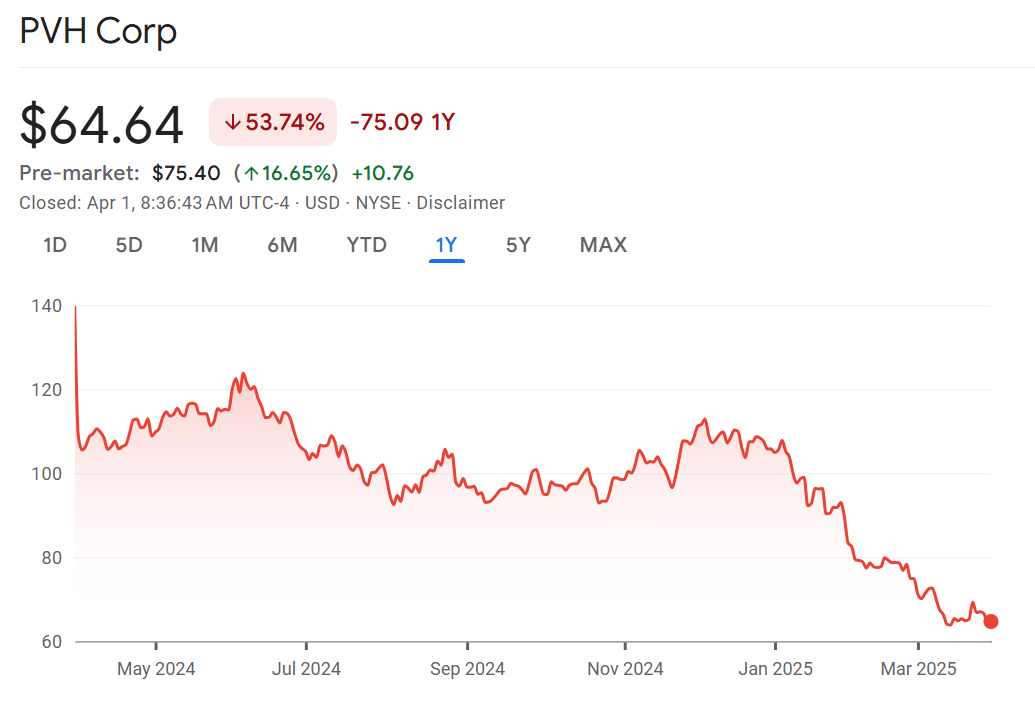Switch to the 1D time range
Image resolution: width=1035 pixels, height=706 pixels.
(x=55, y=245)
